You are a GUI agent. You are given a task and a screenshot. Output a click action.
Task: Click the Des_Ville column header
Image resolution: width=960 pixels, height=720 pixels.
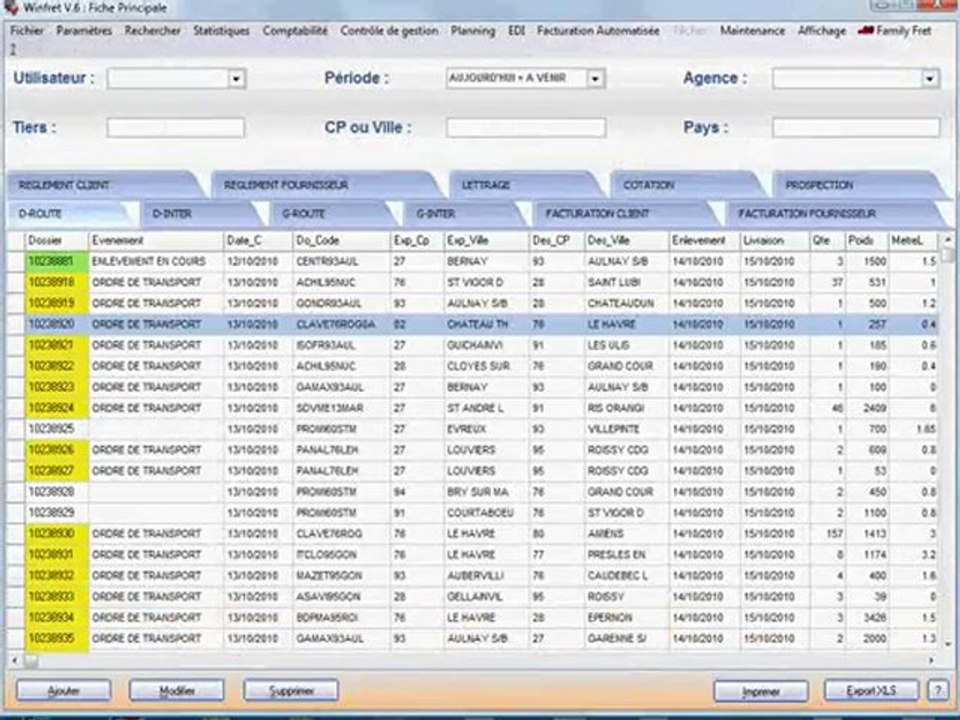[x=627, y=241]
